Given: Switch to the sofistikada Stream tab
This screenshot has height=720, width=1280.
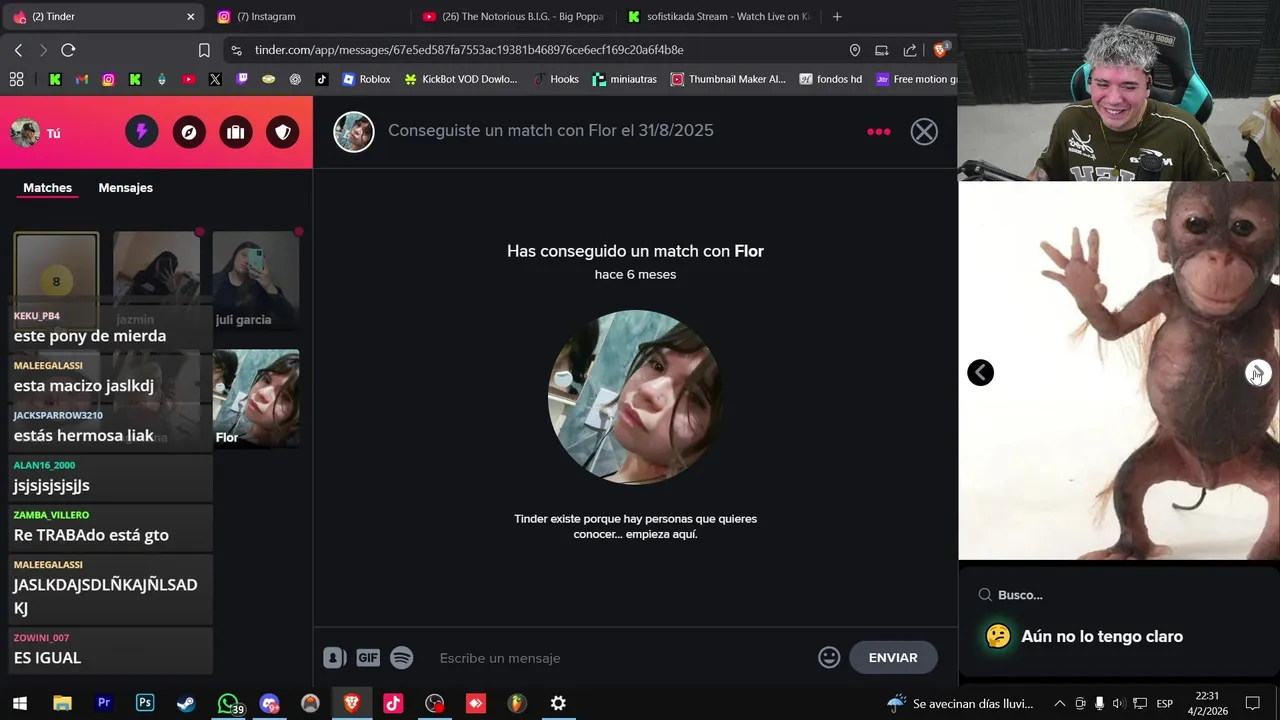Looking at the screenshot, I should click(x=719, y=16).
